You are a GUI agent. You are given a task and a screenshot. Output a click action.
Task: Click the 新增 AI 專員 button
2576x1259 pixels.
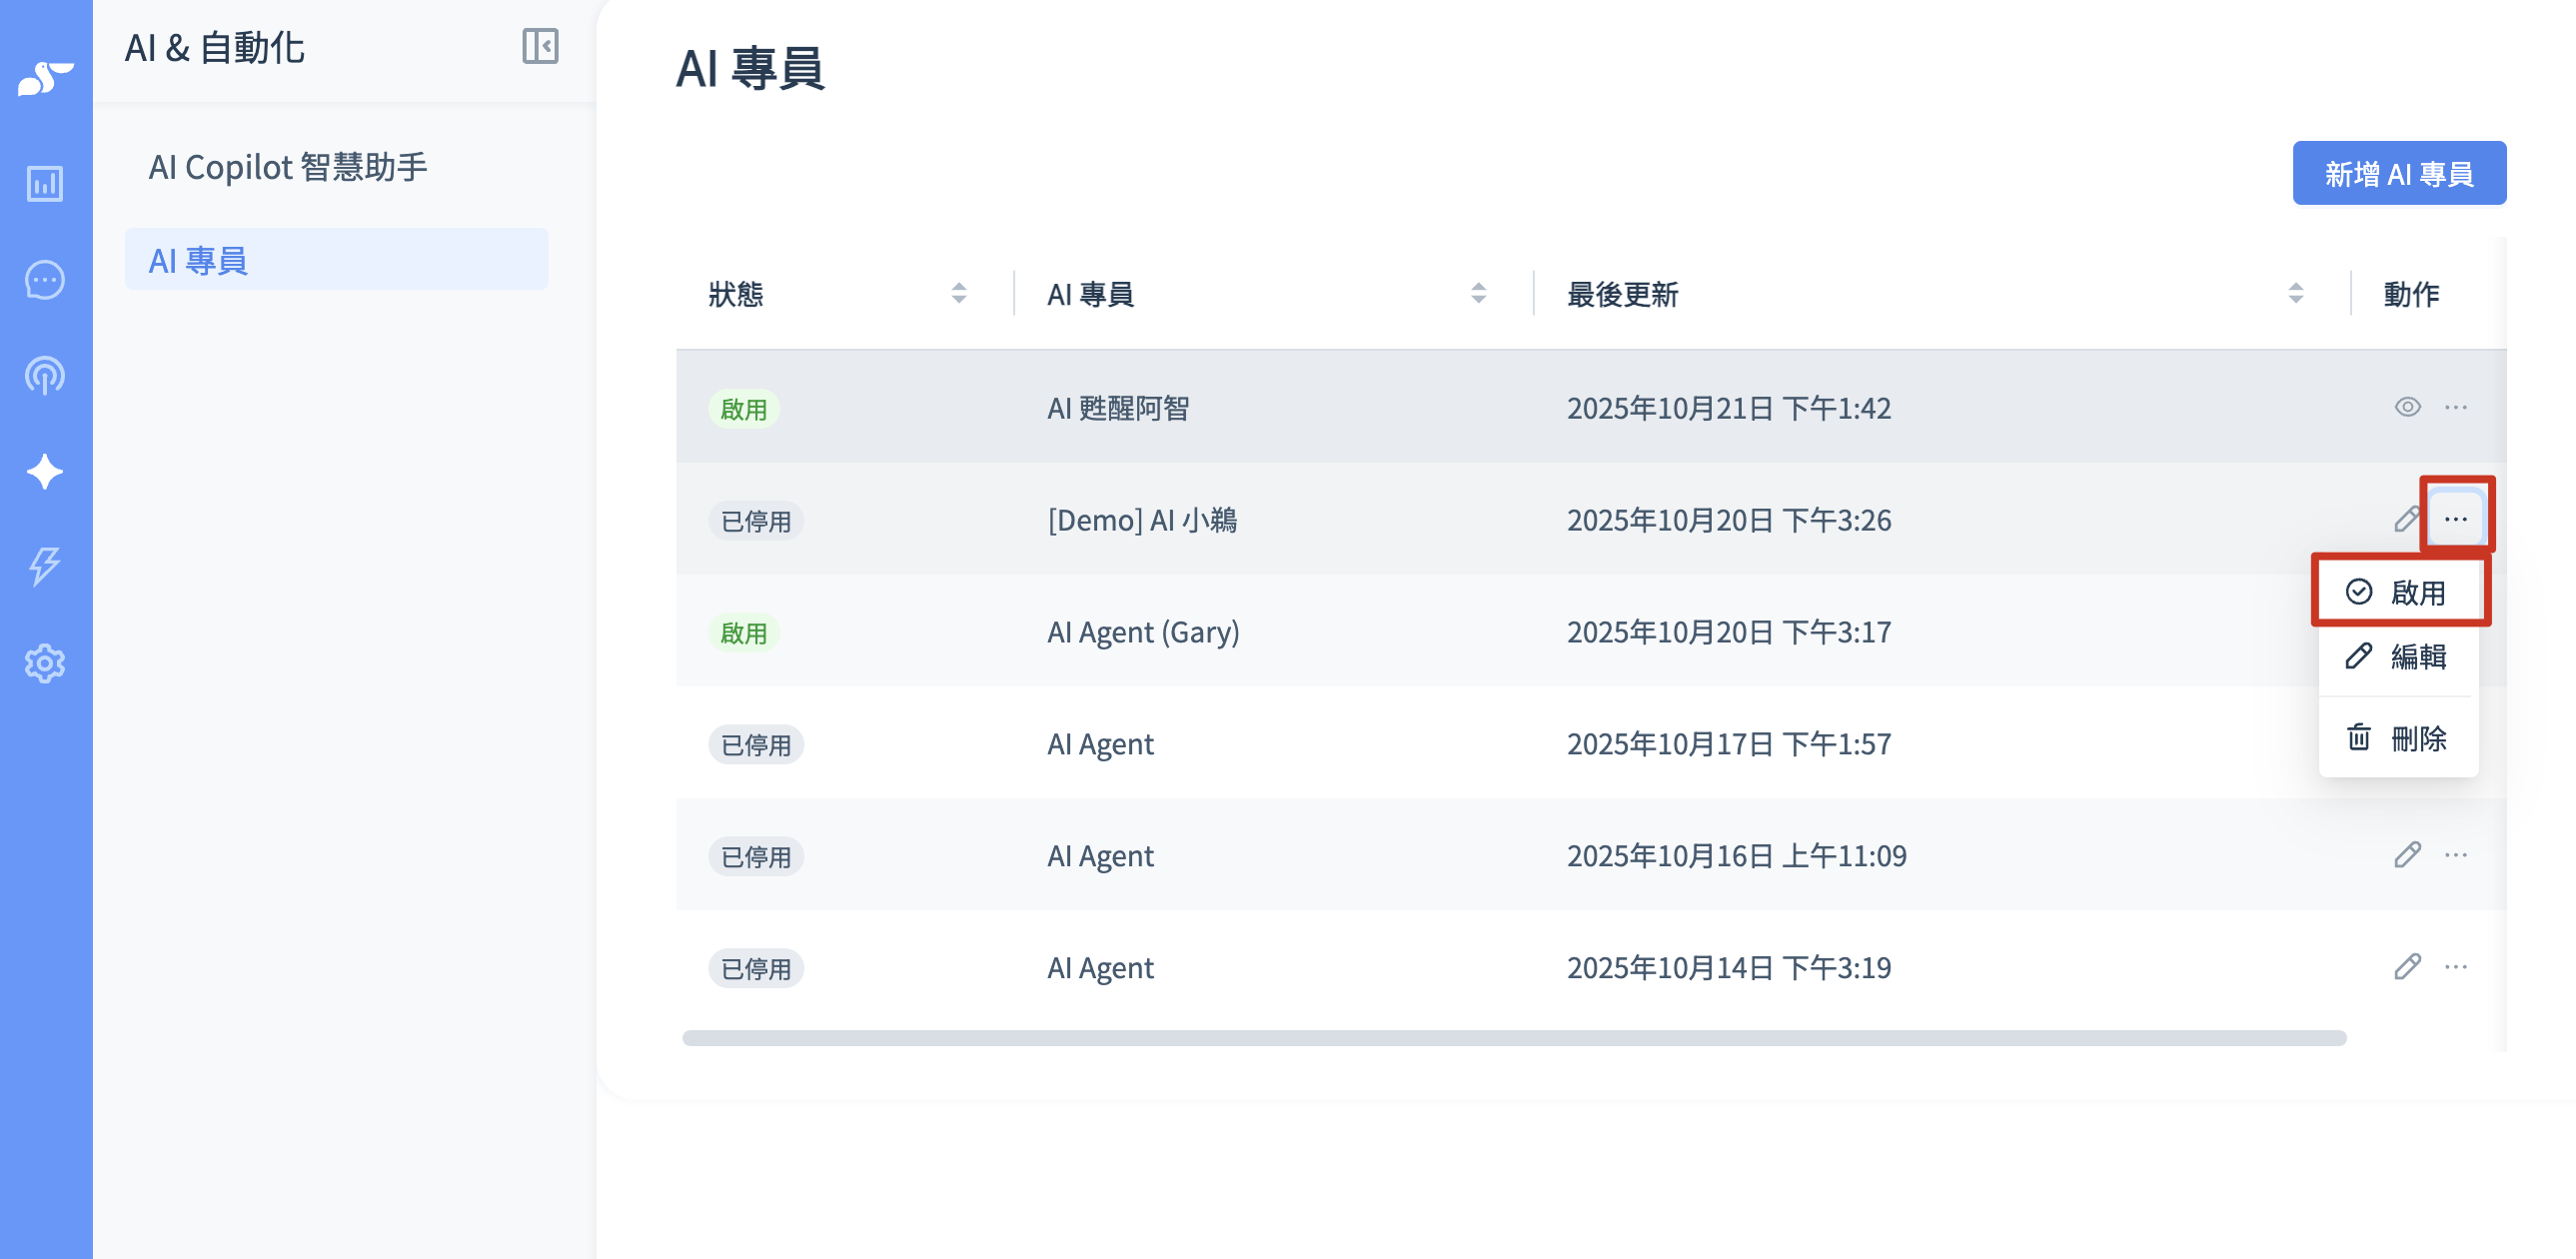pos(2398,174)
